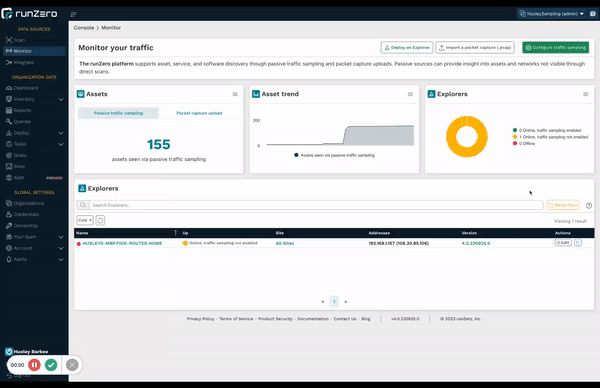Viewport: 600px width, 388px height.
Task: Open HuxleySampling admin organization dropdown
Action: (552, 14)
